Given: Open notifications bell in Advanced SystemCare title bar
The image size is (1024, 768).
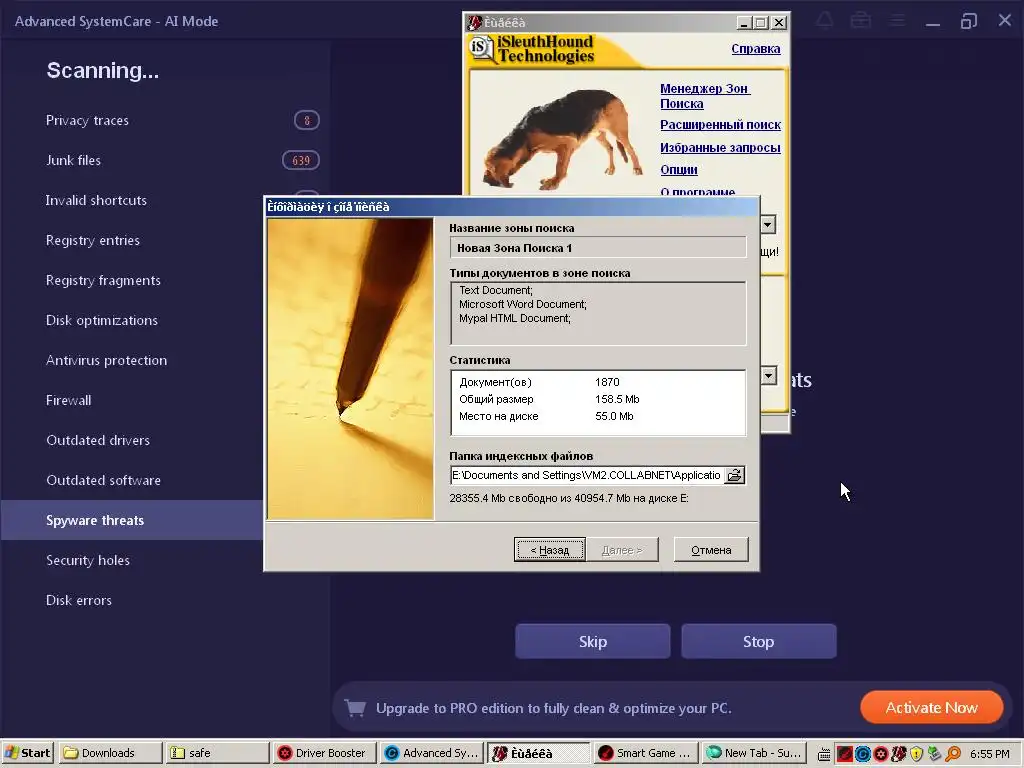Looking at the screenshot, I should pyautogui.click(x=825, y=21).
